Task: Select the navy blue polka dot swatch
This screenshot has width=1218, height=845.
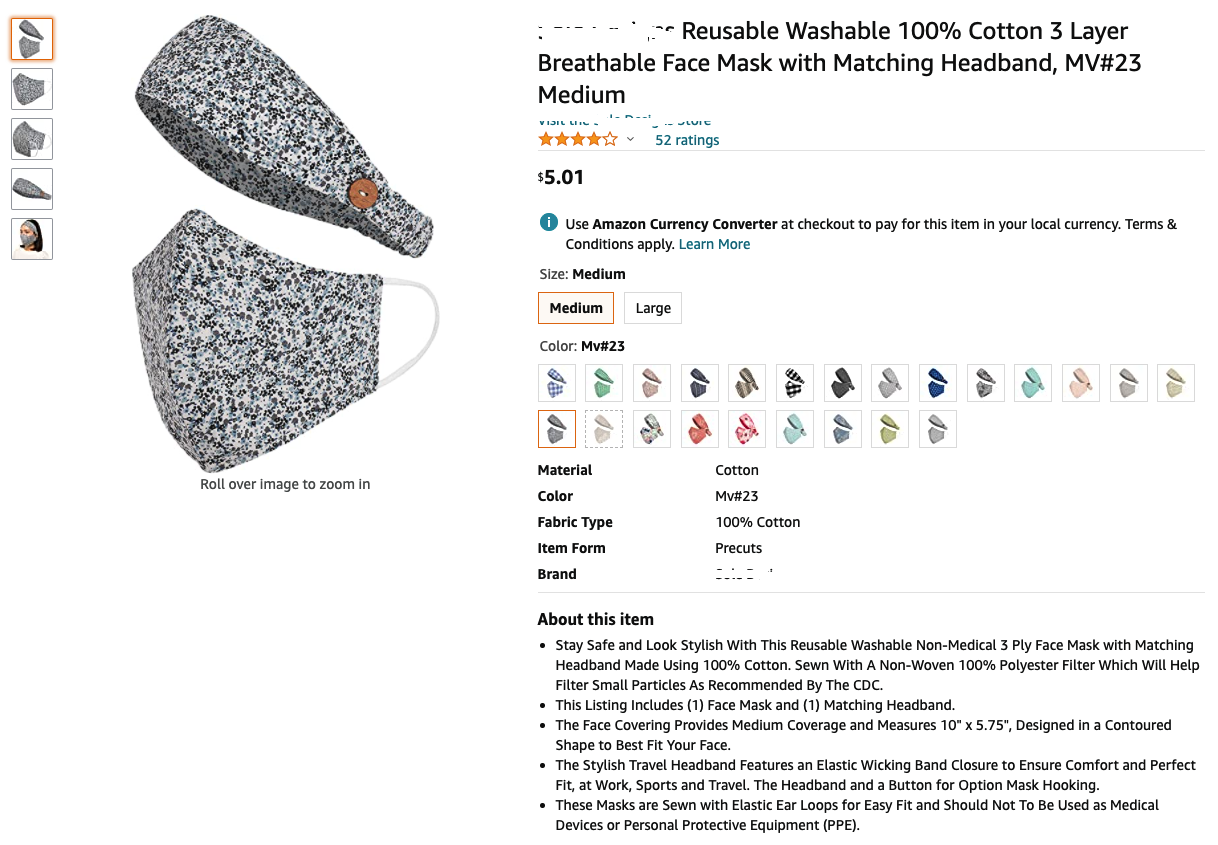Action: pos(938,383)
